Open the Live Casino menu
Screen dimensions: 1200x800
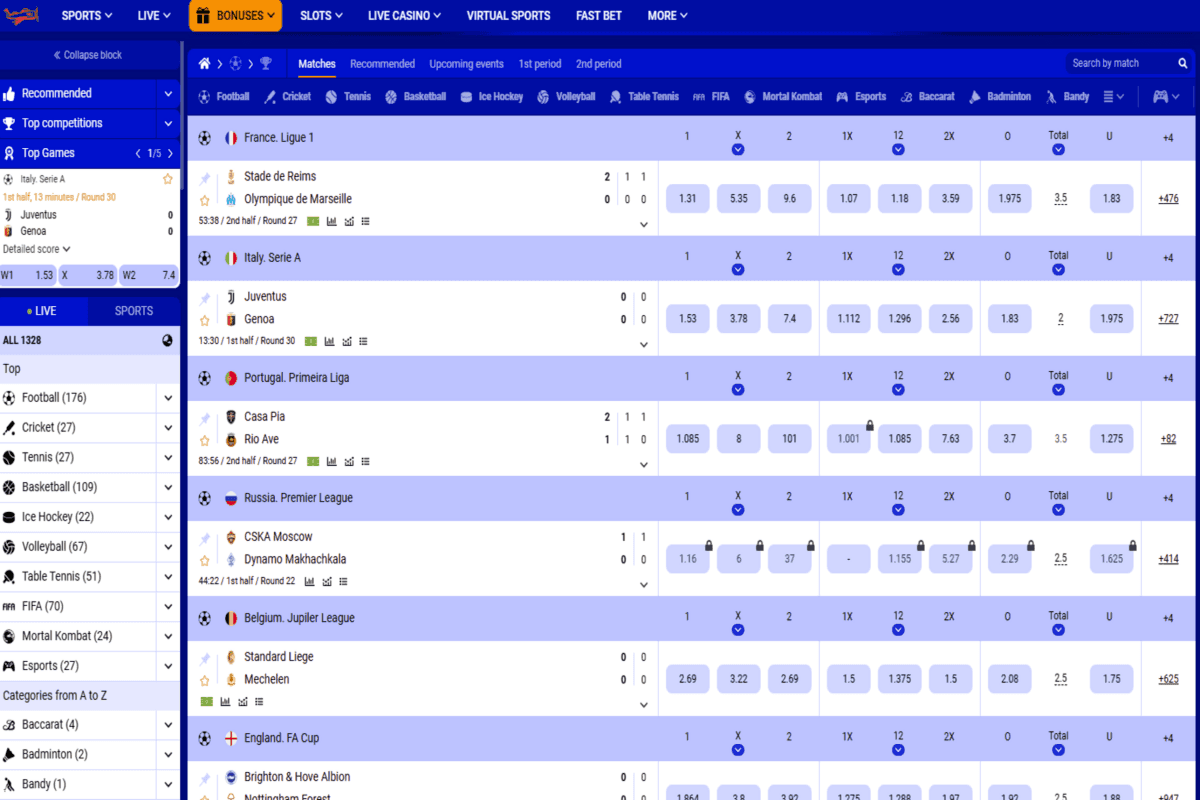(x=405, y=16)
